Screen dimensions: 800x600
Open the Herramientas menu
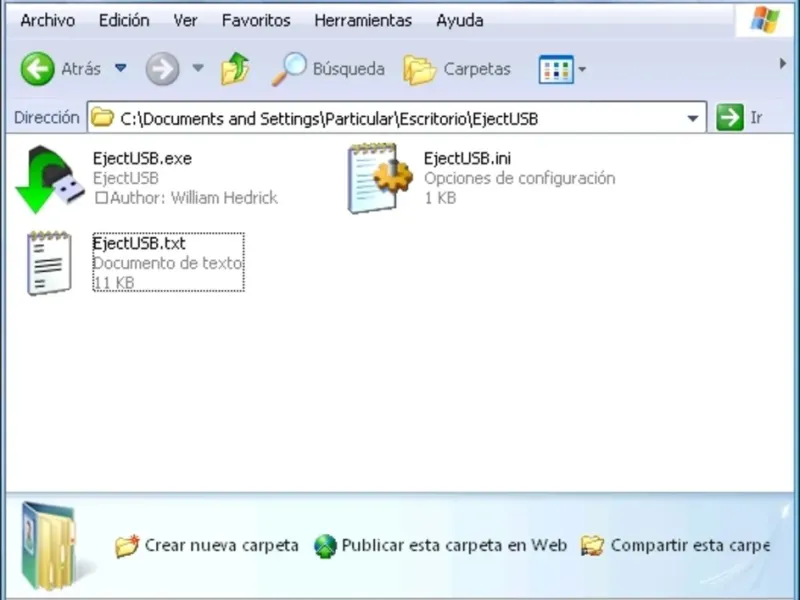[x=363, y=20]
